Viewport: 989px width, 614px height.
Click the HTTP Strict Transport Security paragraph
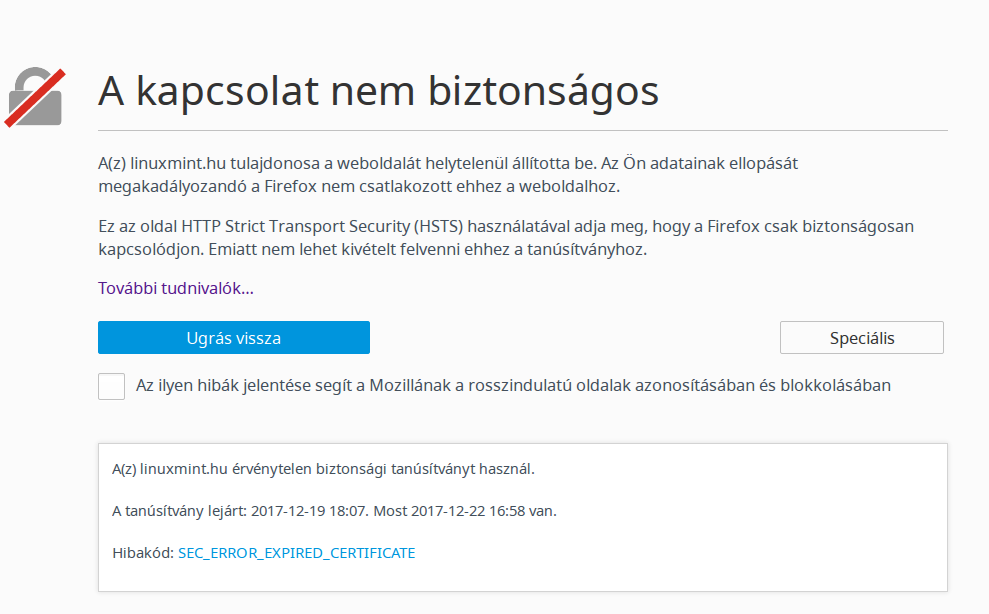point(506,238)
